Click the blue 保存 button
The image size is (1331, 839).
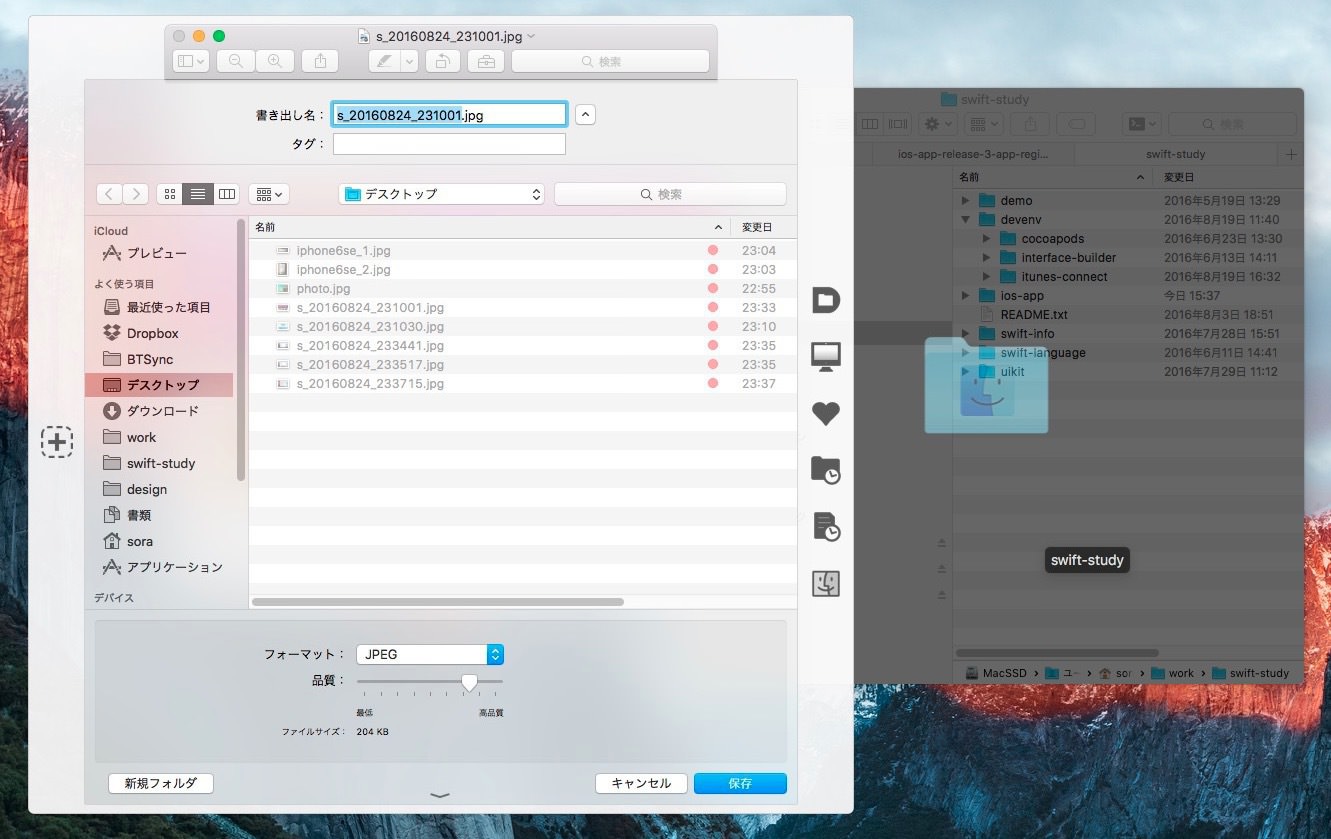[x=740, y=783]
